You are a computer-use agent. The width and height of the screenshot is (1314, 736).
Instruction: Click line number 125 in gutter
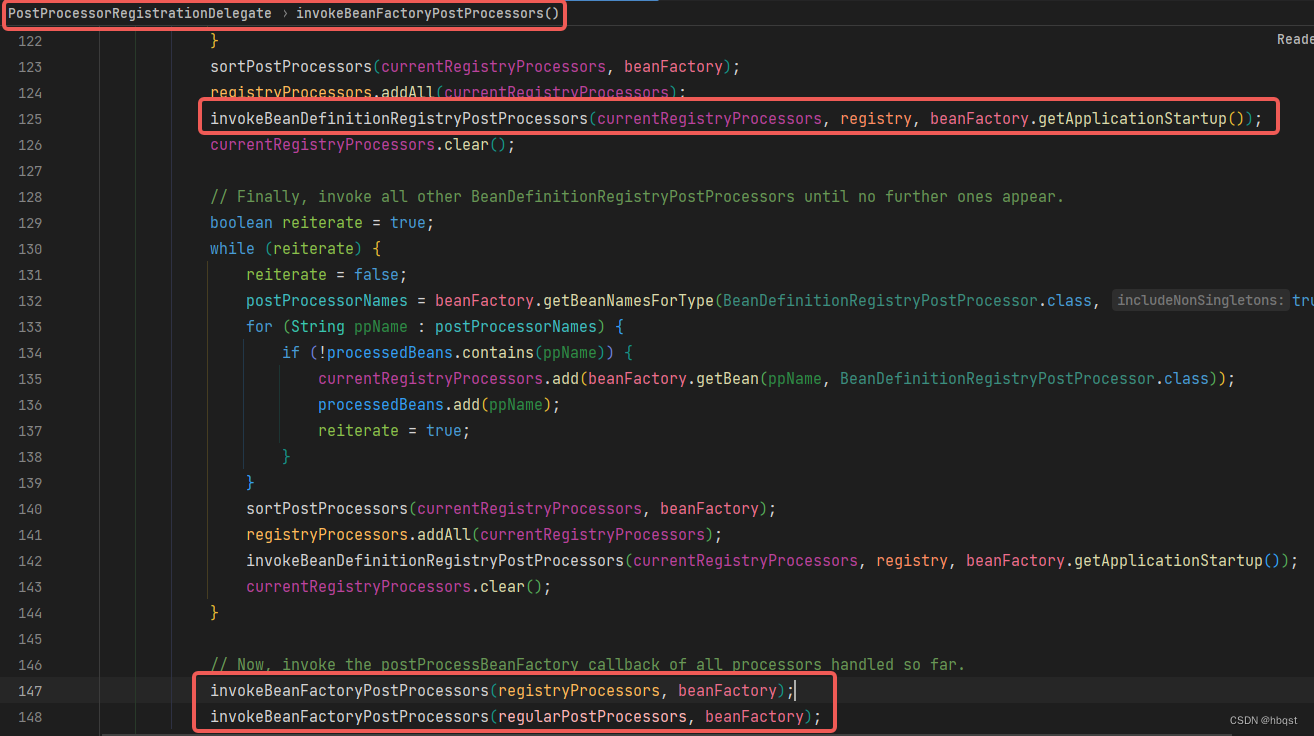click(30, 119)
